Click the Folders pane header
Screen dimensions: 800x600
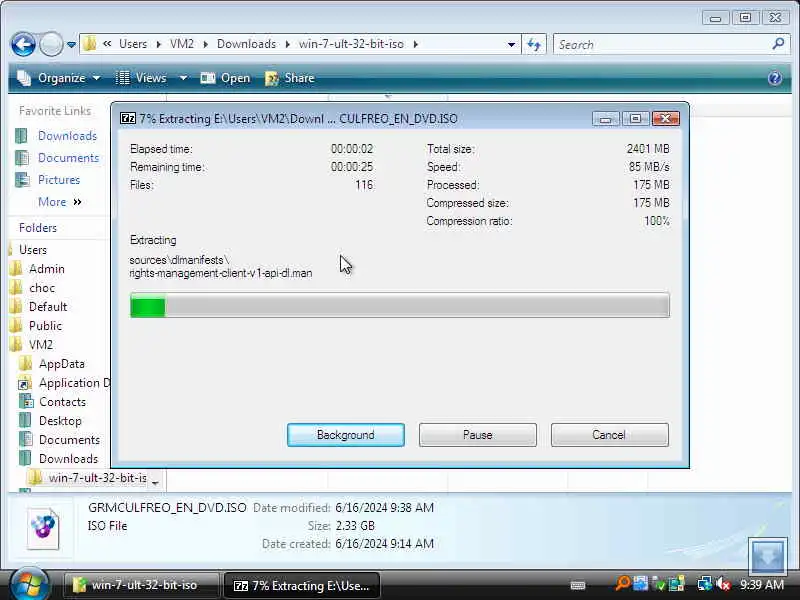tap(38, 228)
